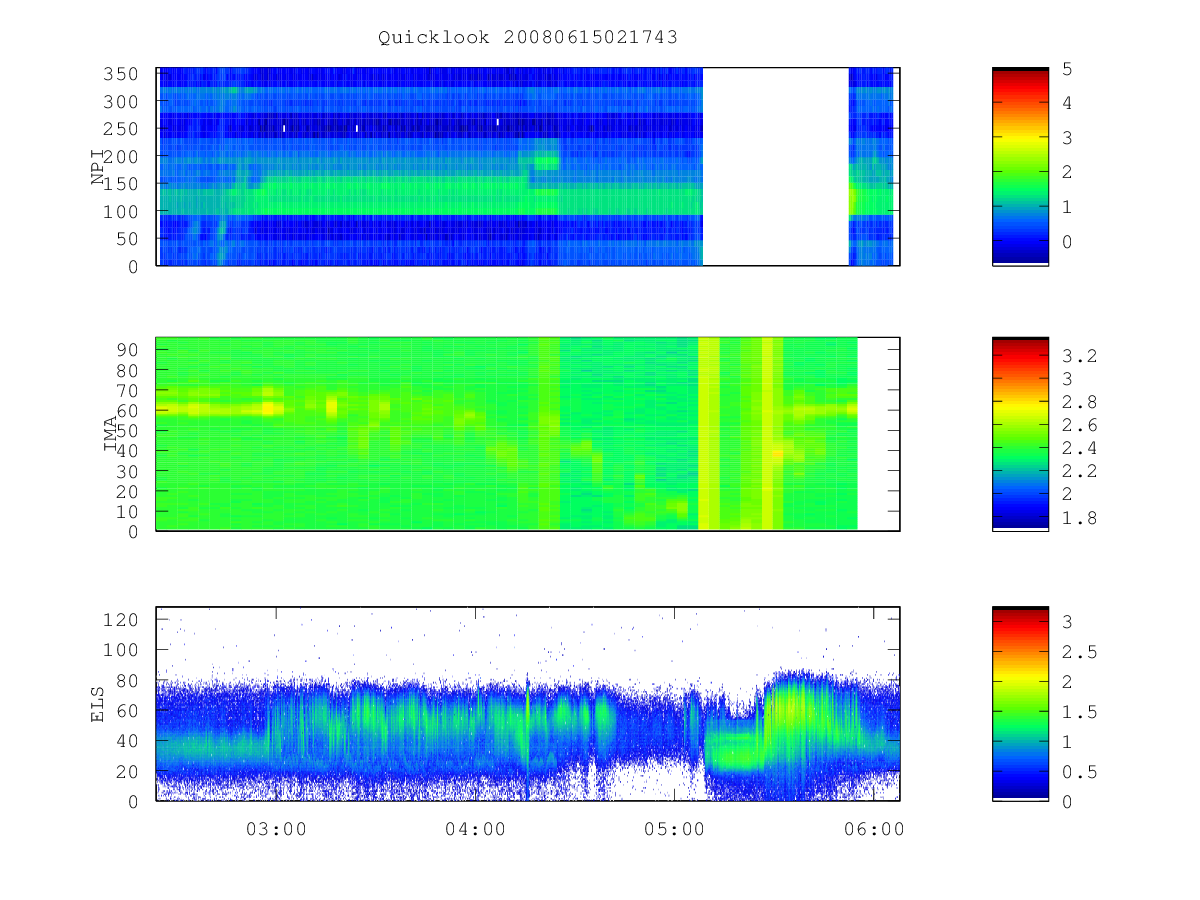Click the 2.2 label on IMA color bar
This screenshot has width=1200, height=900.
(x=1080, y=471)
